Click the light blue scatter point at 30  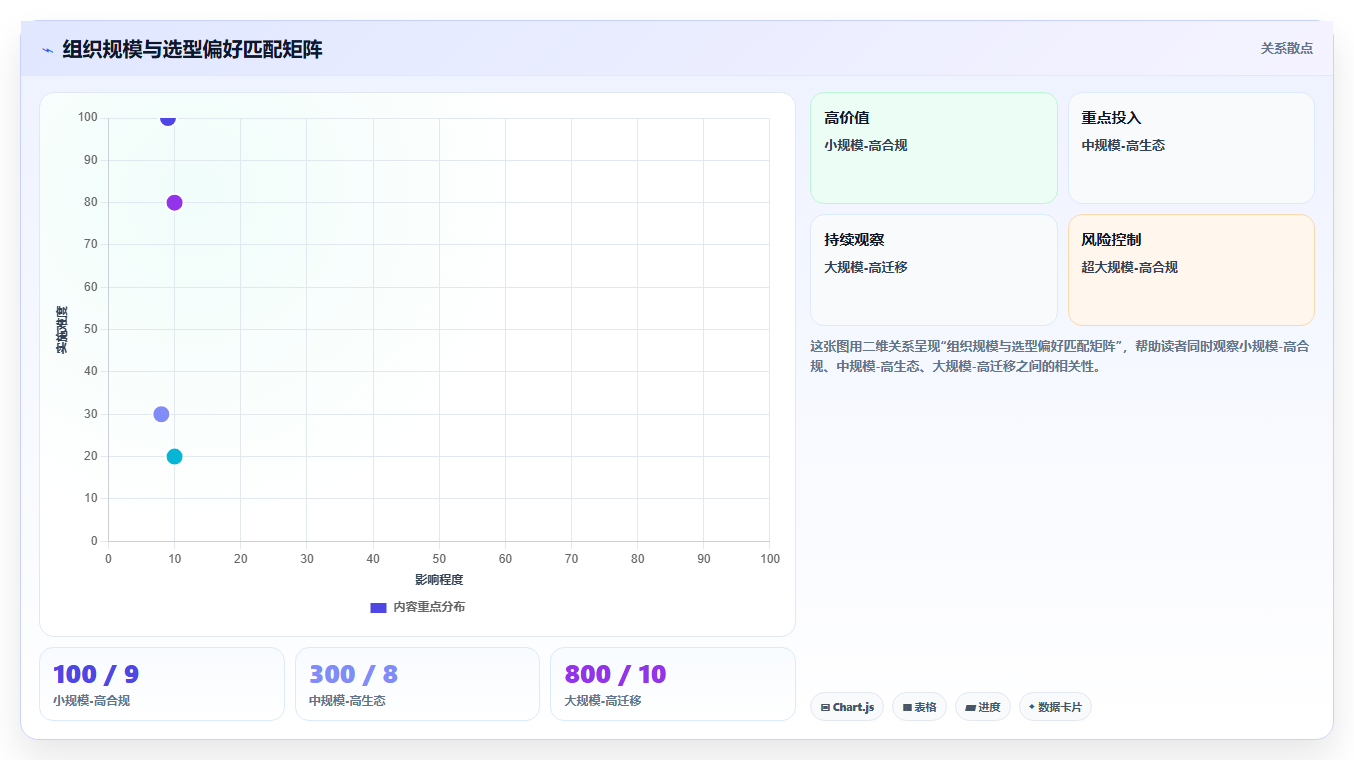161,414
